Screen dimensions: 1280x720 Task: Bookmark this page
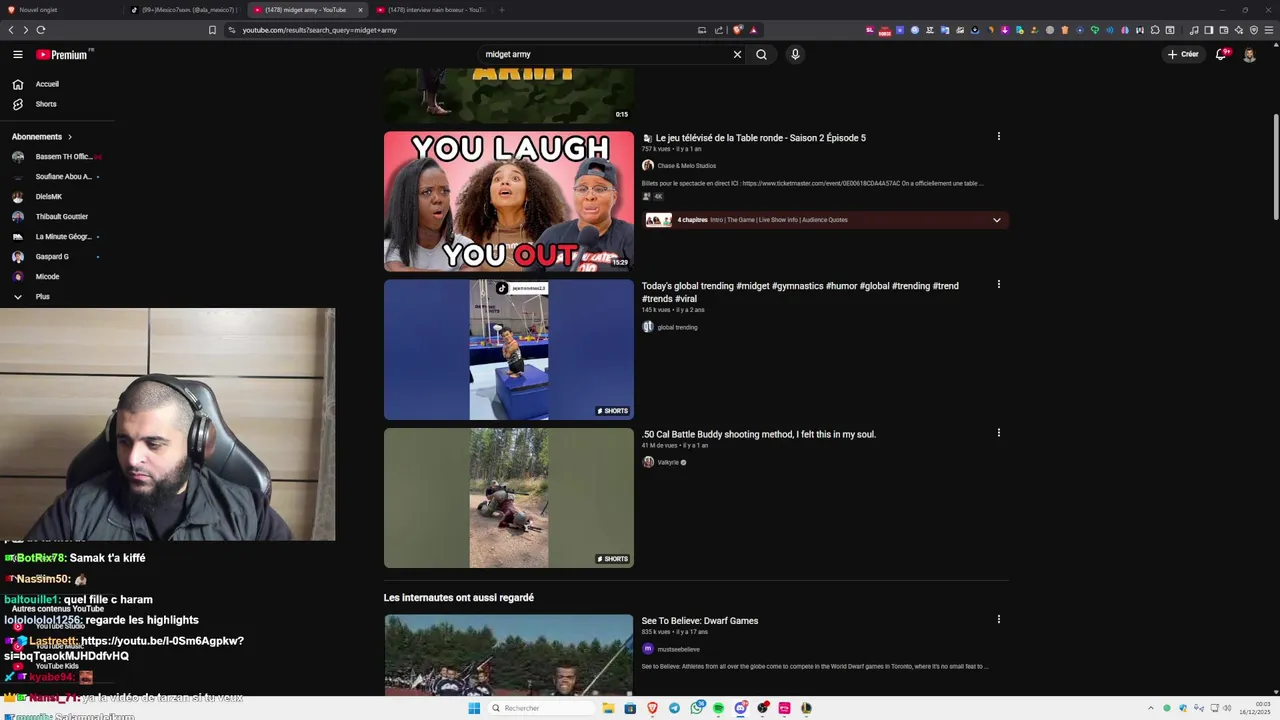[x=212, y=30]
